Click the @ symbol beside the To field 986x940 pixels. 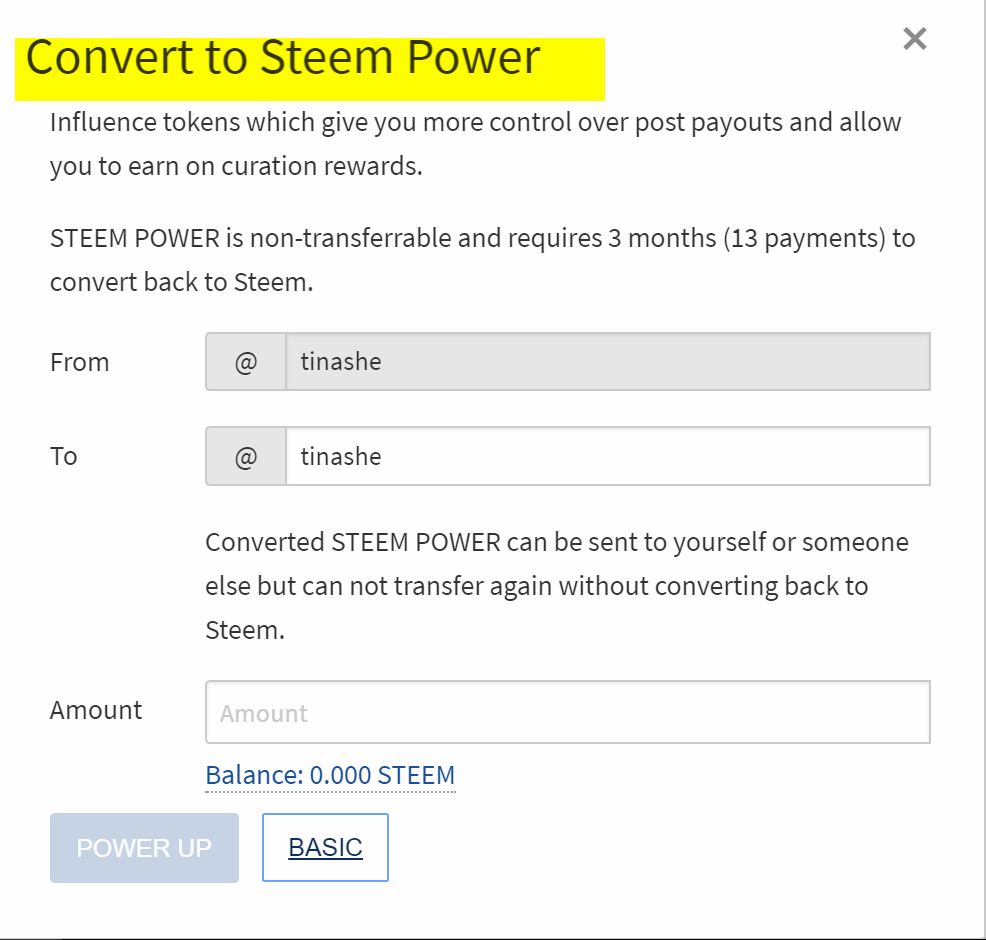pyautogui.click(x=246, y=456)
